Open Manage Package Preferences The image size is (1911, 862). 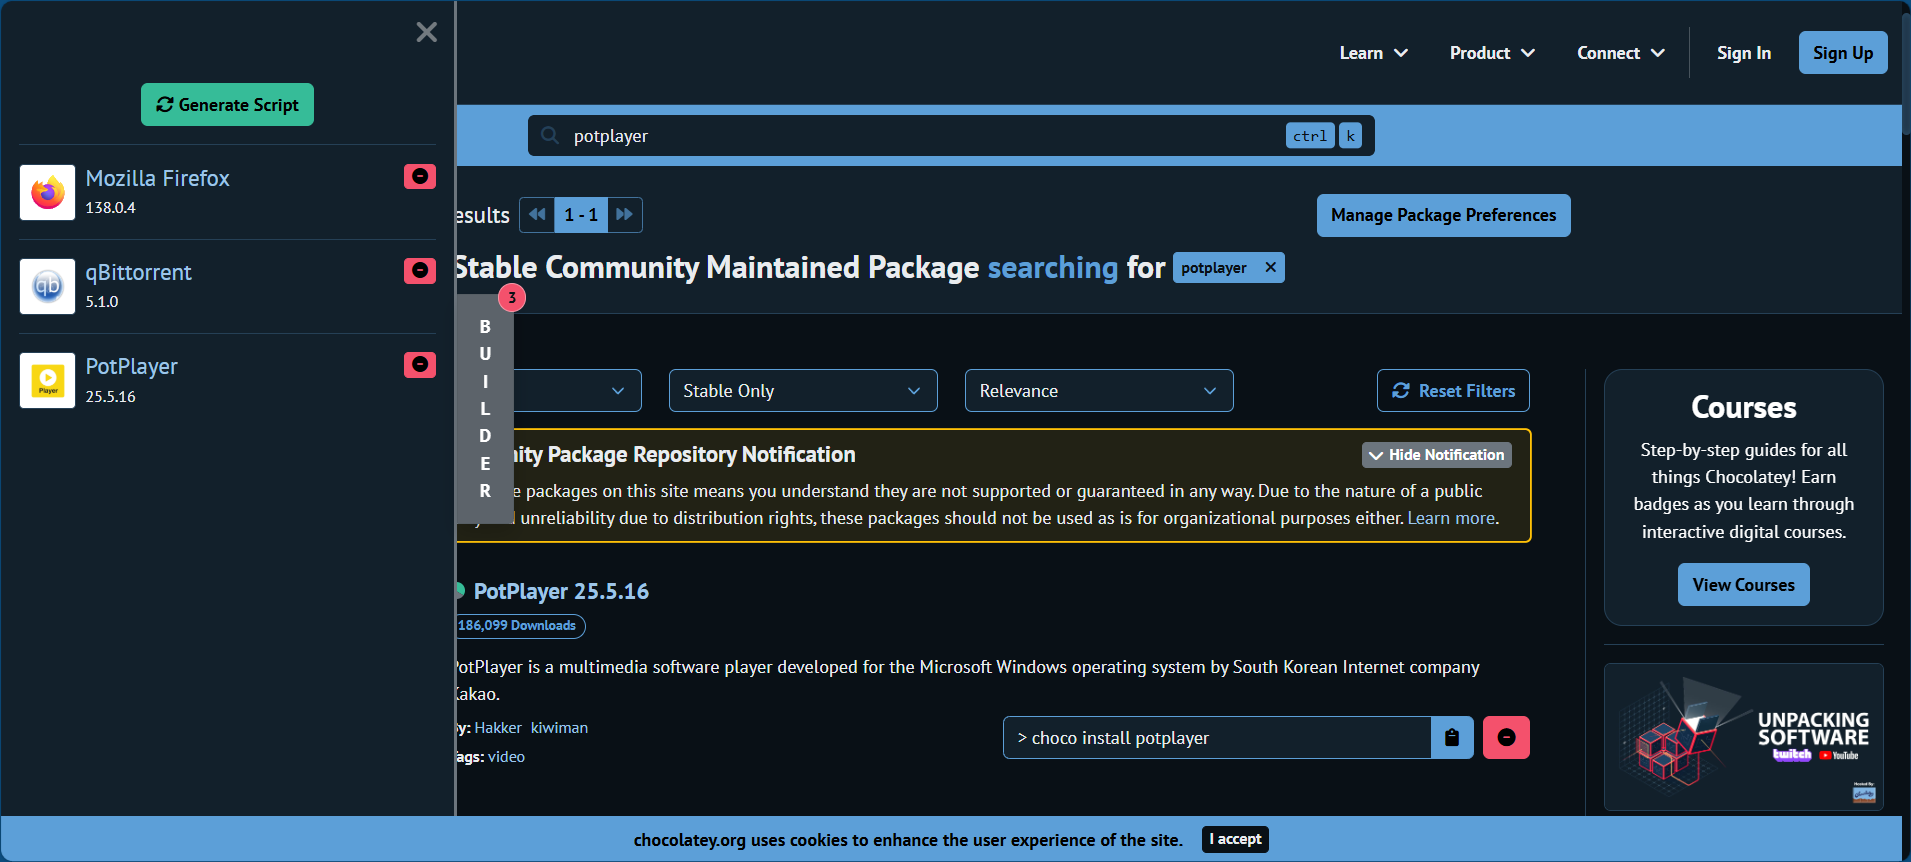coord(1443,215)
